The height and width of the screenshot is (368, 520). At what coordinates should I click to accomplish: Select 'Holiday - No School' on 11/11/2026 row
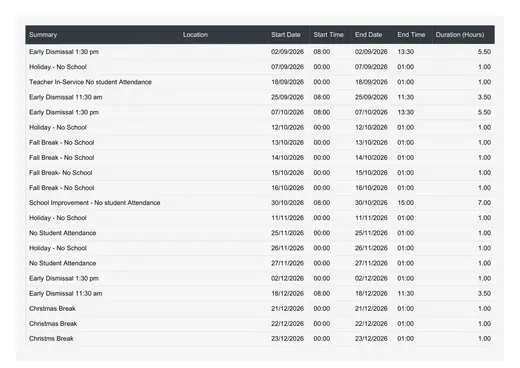(58, 218)
